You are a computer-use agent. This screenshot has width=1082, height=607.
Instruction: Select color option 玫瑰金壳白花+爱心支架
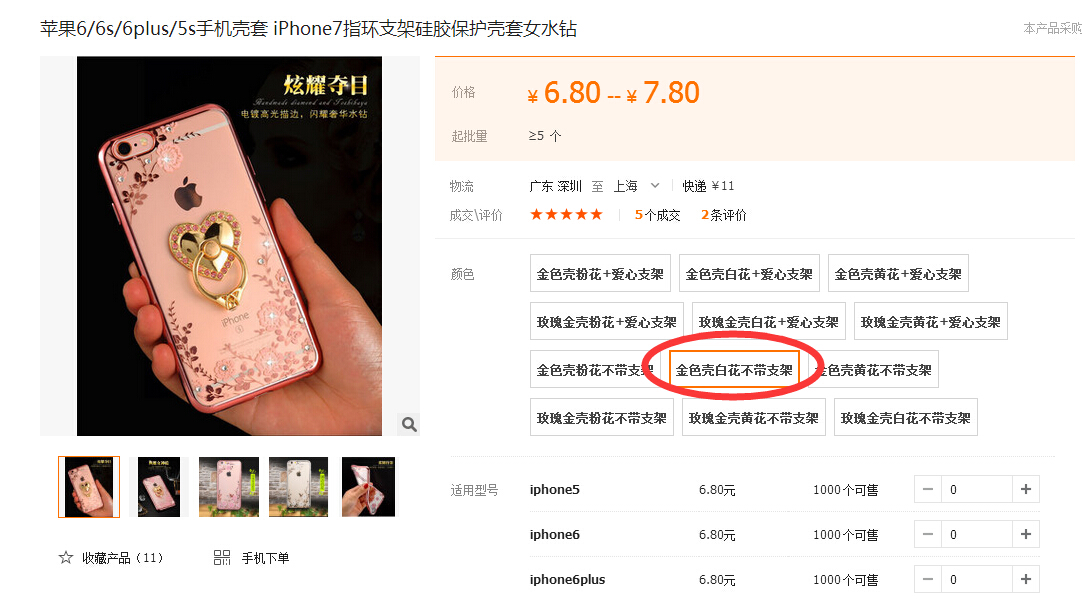(x=769, y=321)
